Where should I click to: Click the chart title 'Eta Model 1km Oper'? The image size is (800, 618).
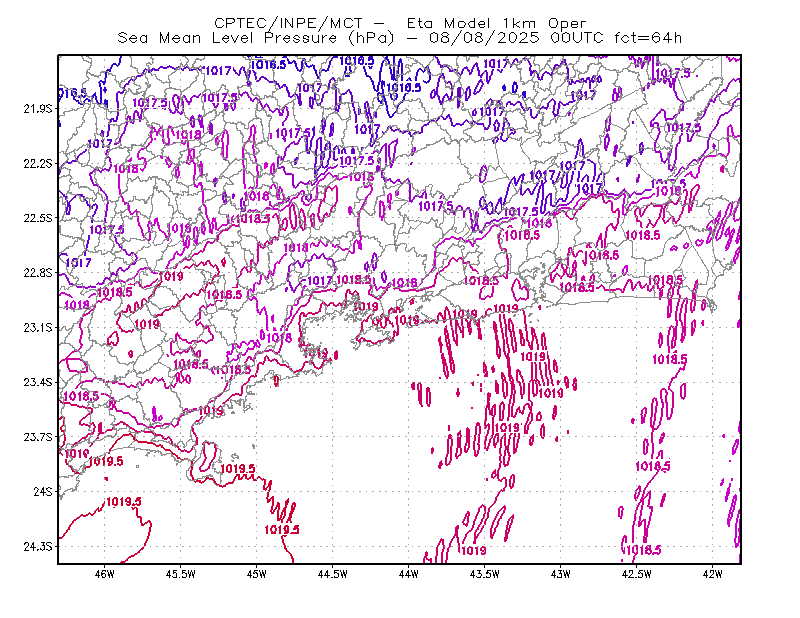pos(496,23)
